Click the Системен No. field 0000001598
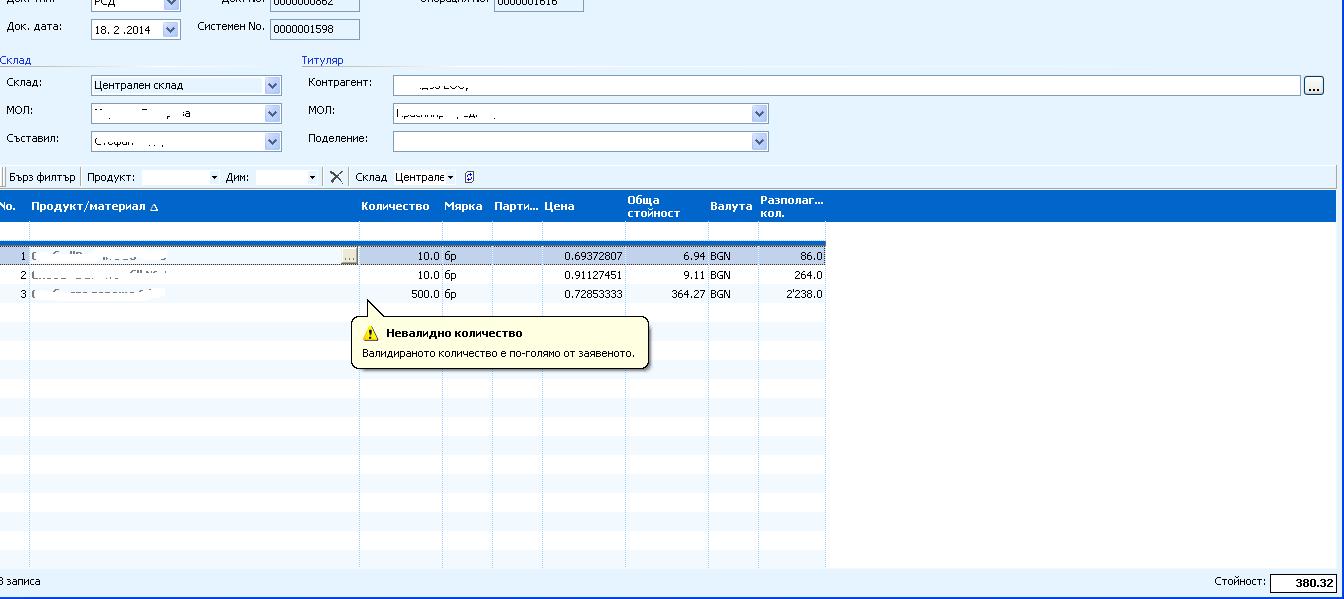 pos(314,30)
